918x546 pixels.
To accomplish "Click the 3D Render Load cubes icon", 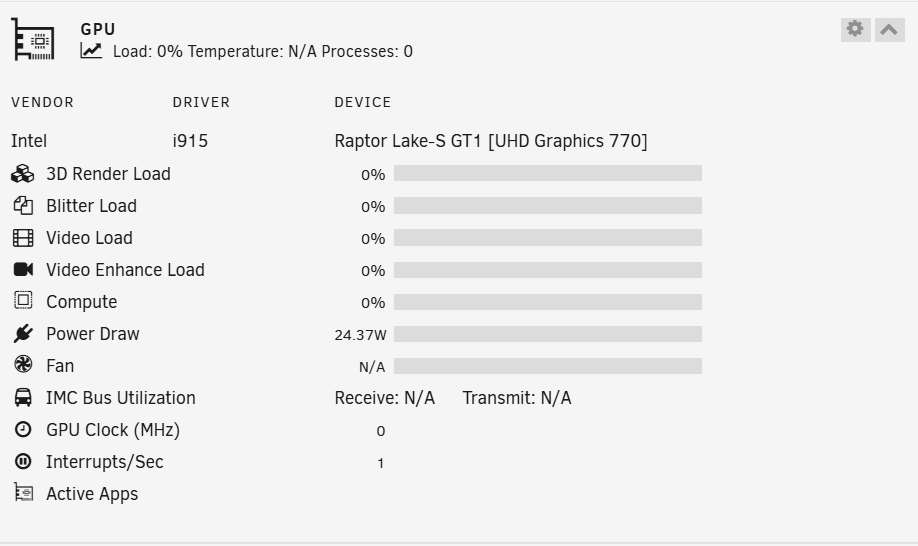I will pyautogui.click(x=23, y=174).
